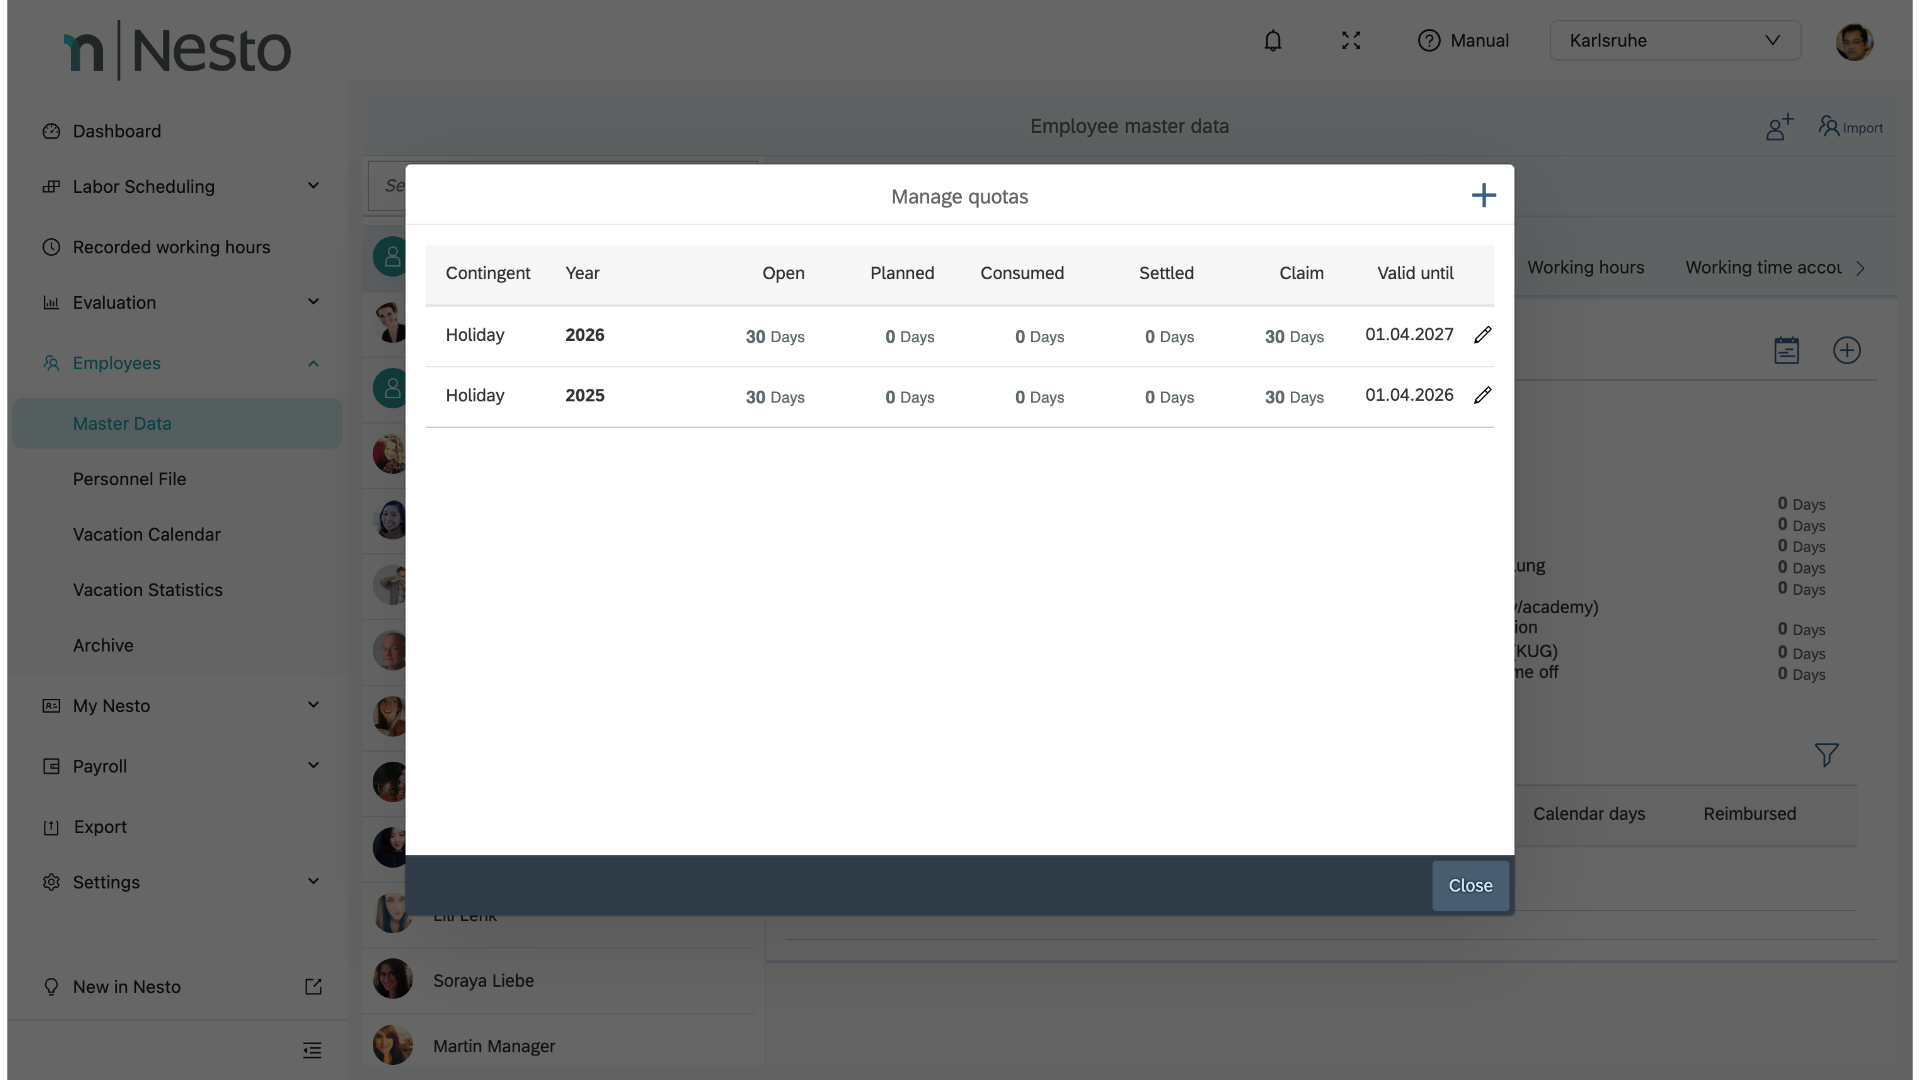Open the Manual help link
This screenshot has width=1920, height=1080.
1463,41
